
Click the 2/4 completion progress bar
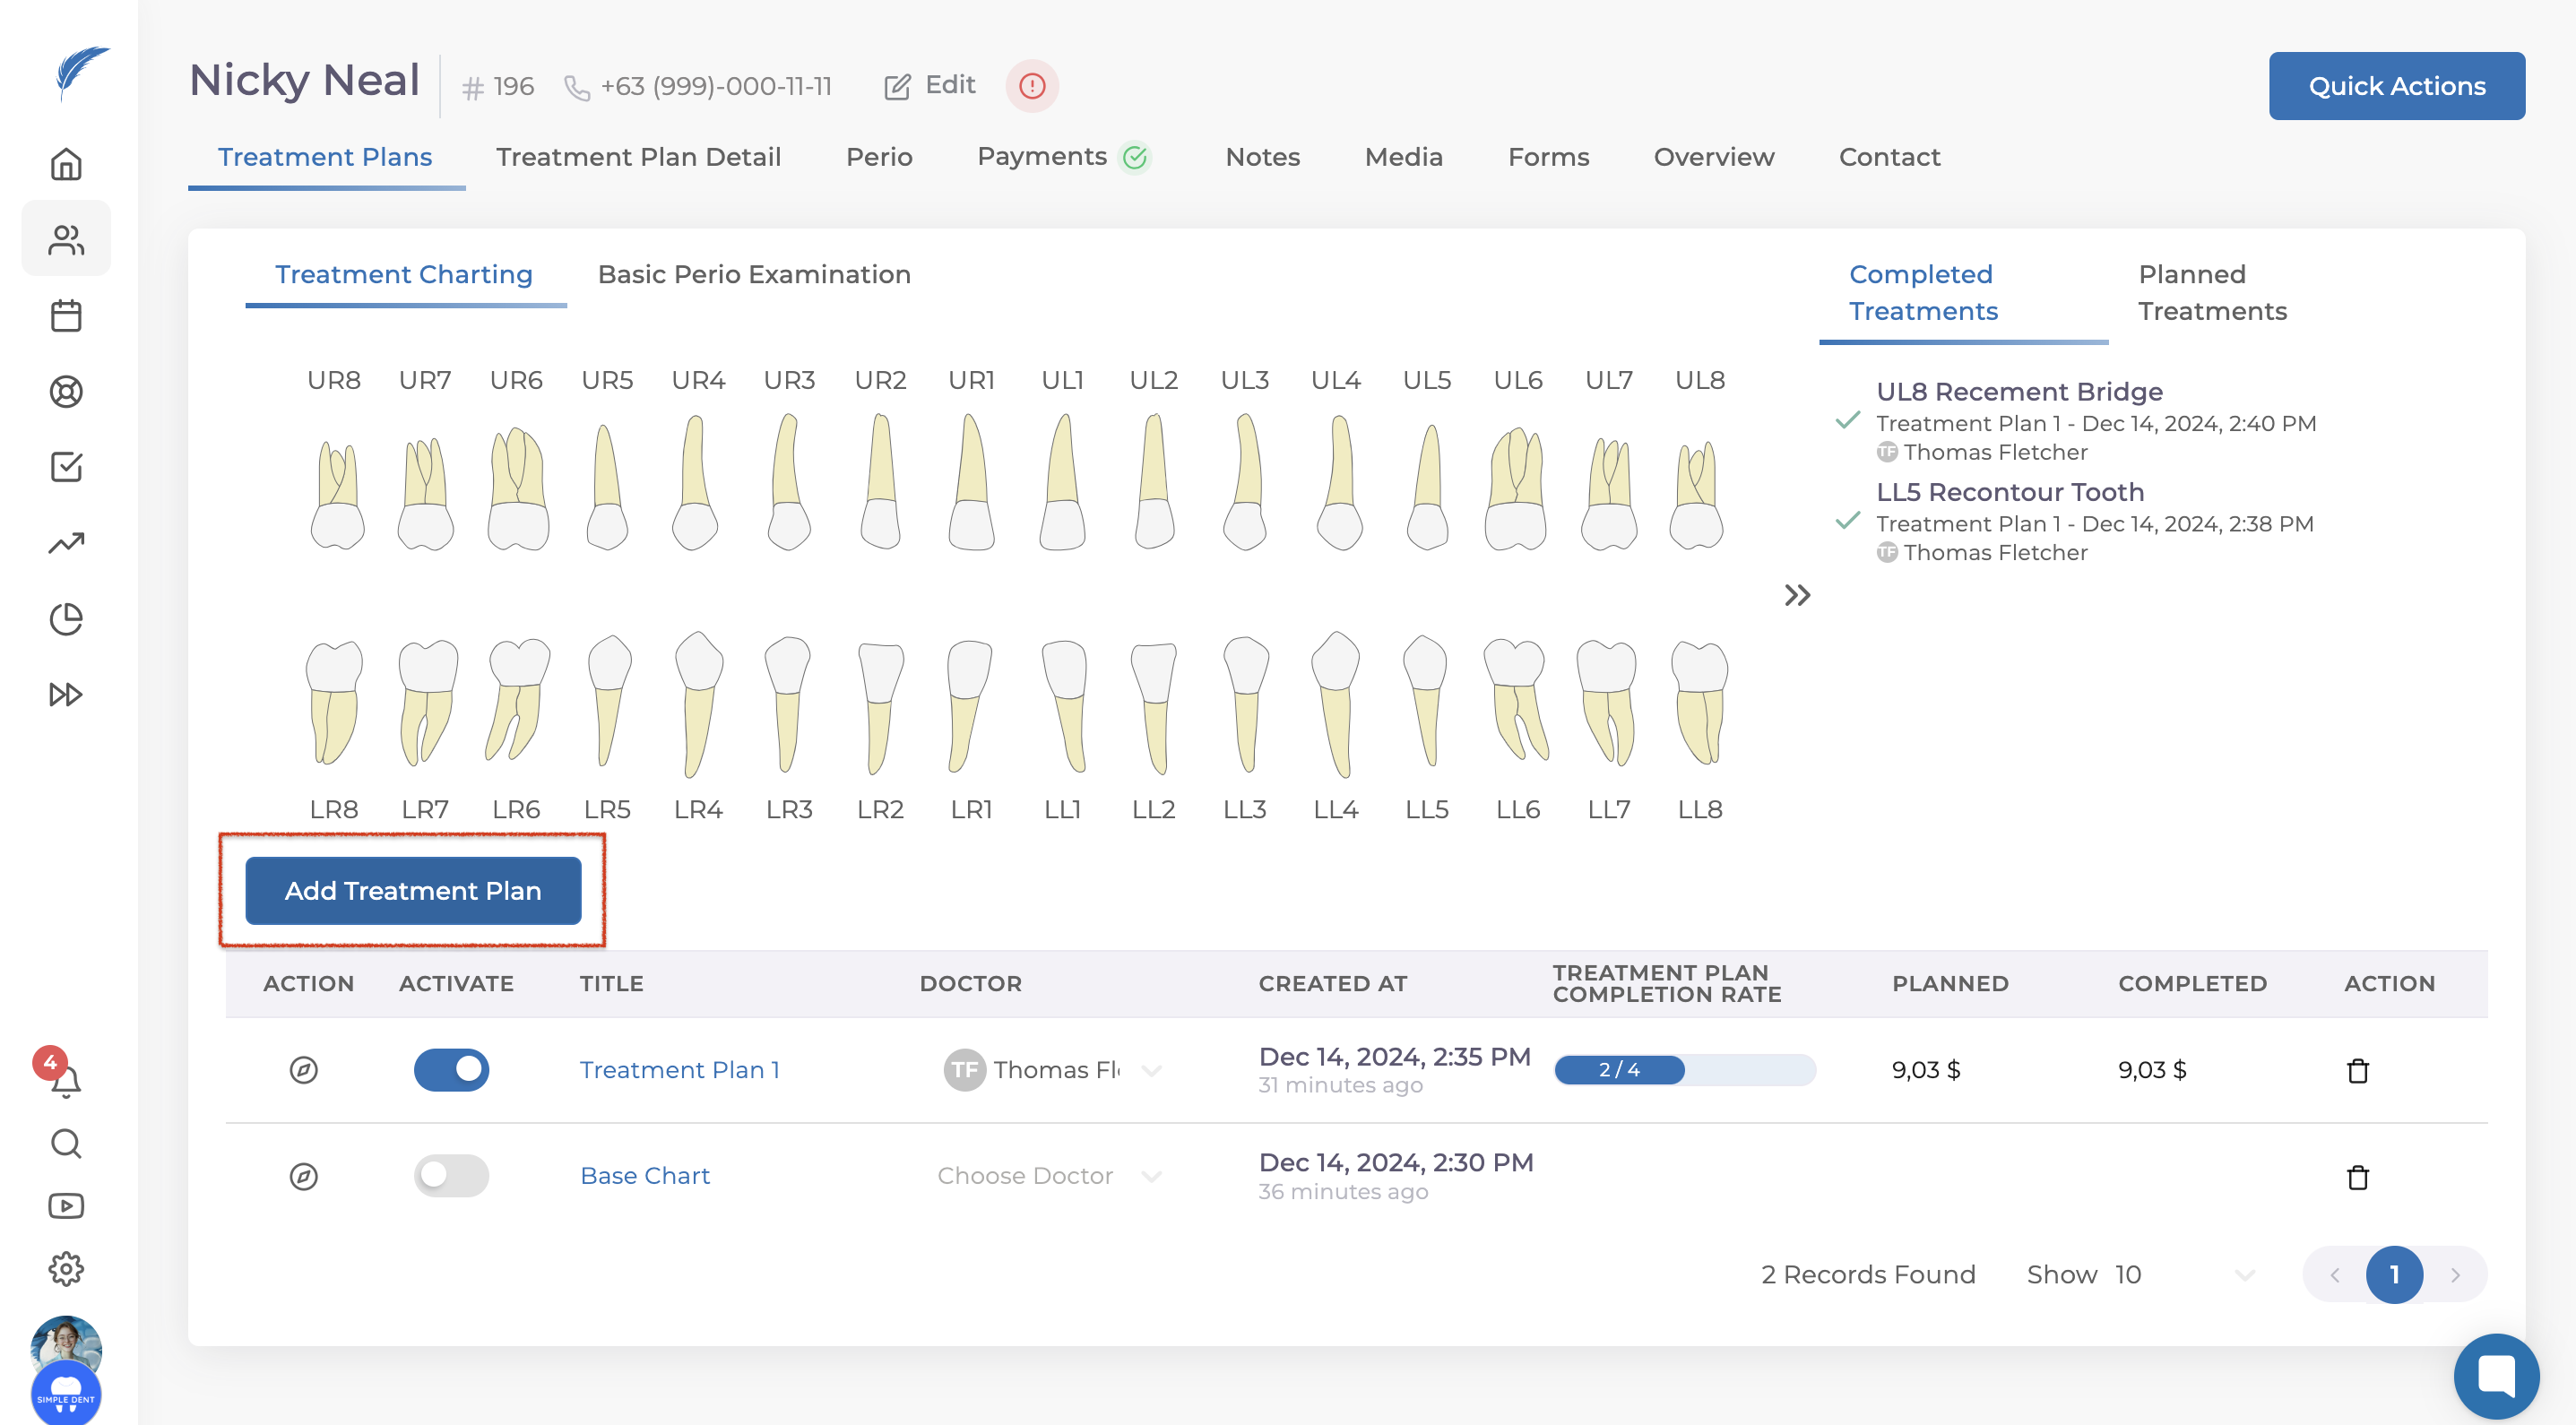coord(1684,1070)
